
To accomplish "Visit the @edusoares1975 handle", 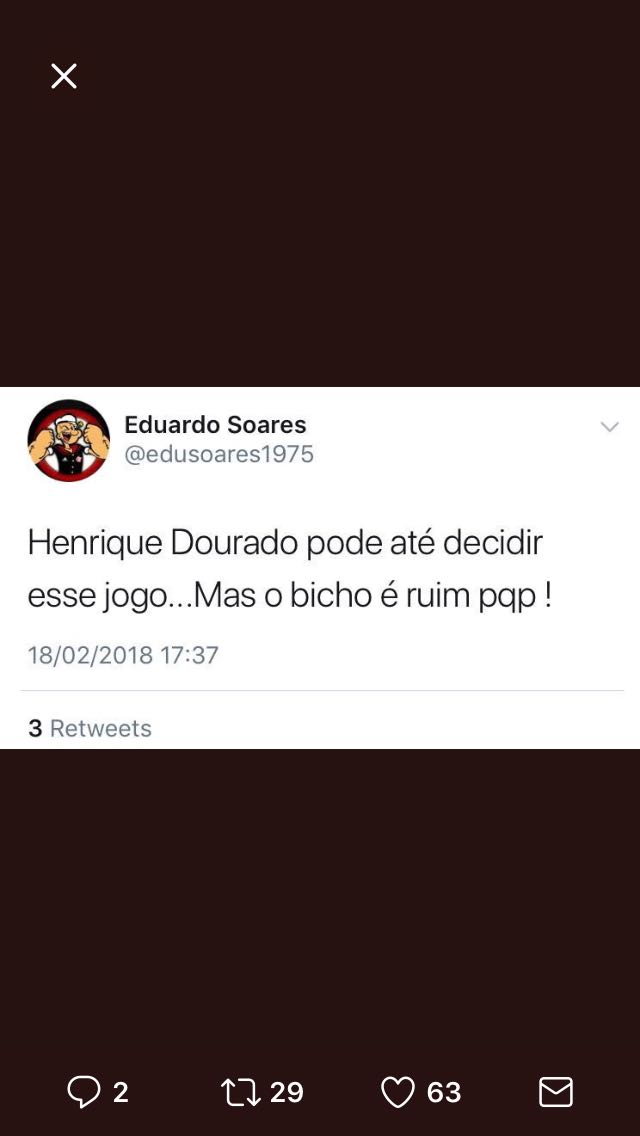I will [219, 455].
